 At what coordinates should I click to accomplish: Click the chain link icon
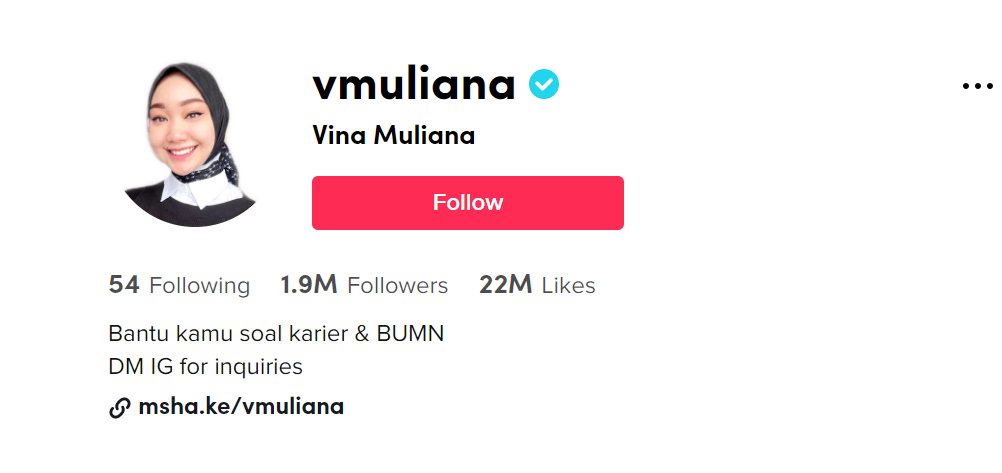[x=119, y=408]
